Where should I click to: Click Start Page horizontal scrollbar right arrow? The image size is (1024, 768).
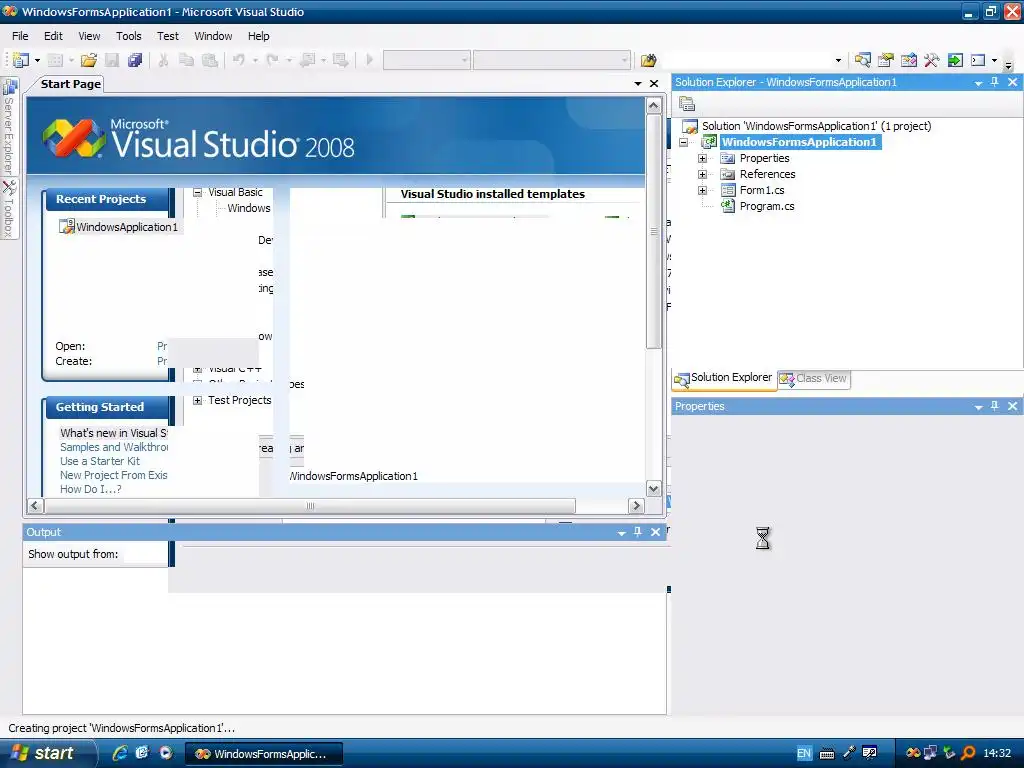636,505
